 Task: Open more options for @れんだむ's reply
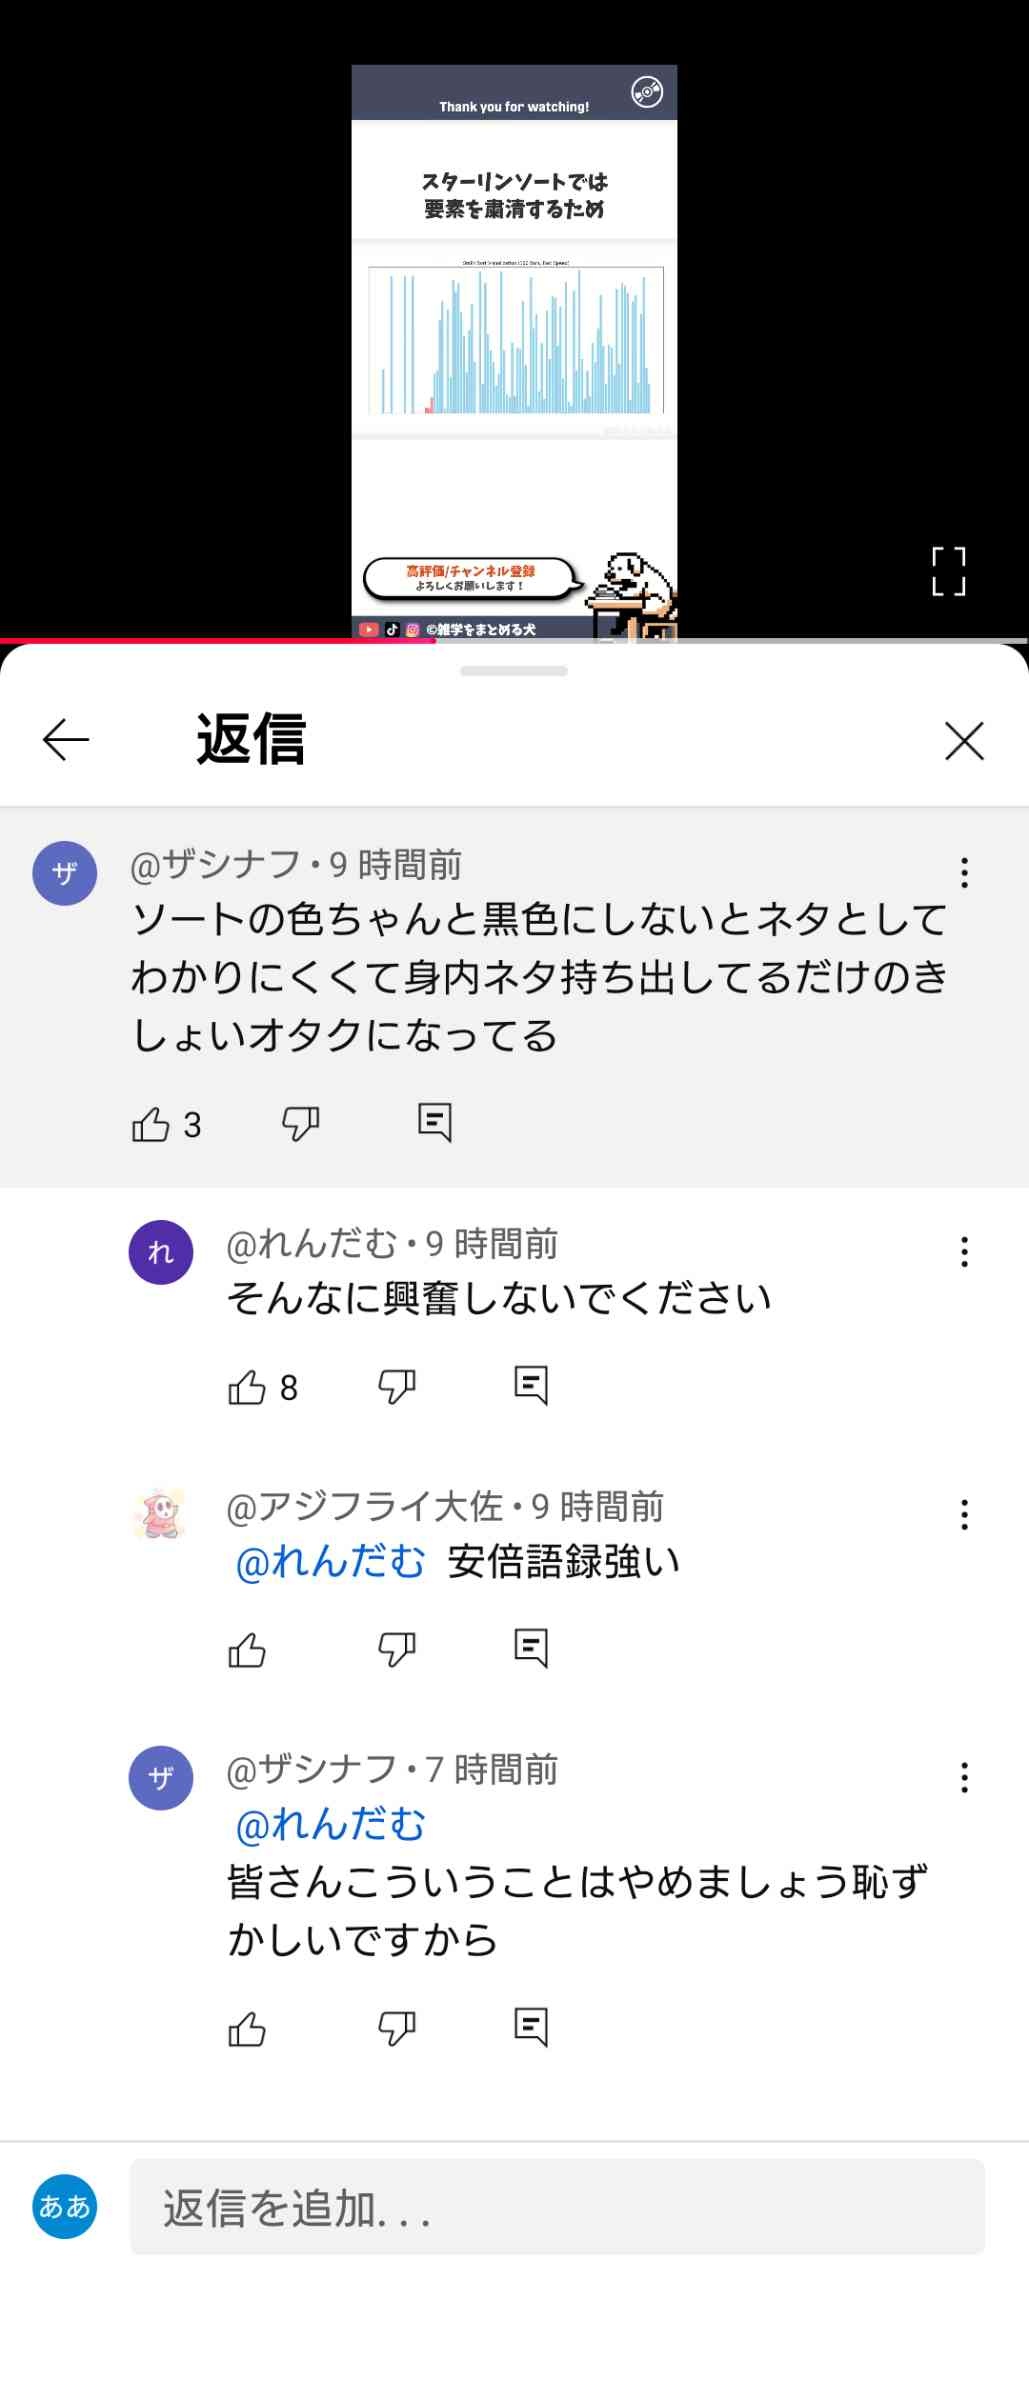pyautogui.click(x=964, y=1252)
